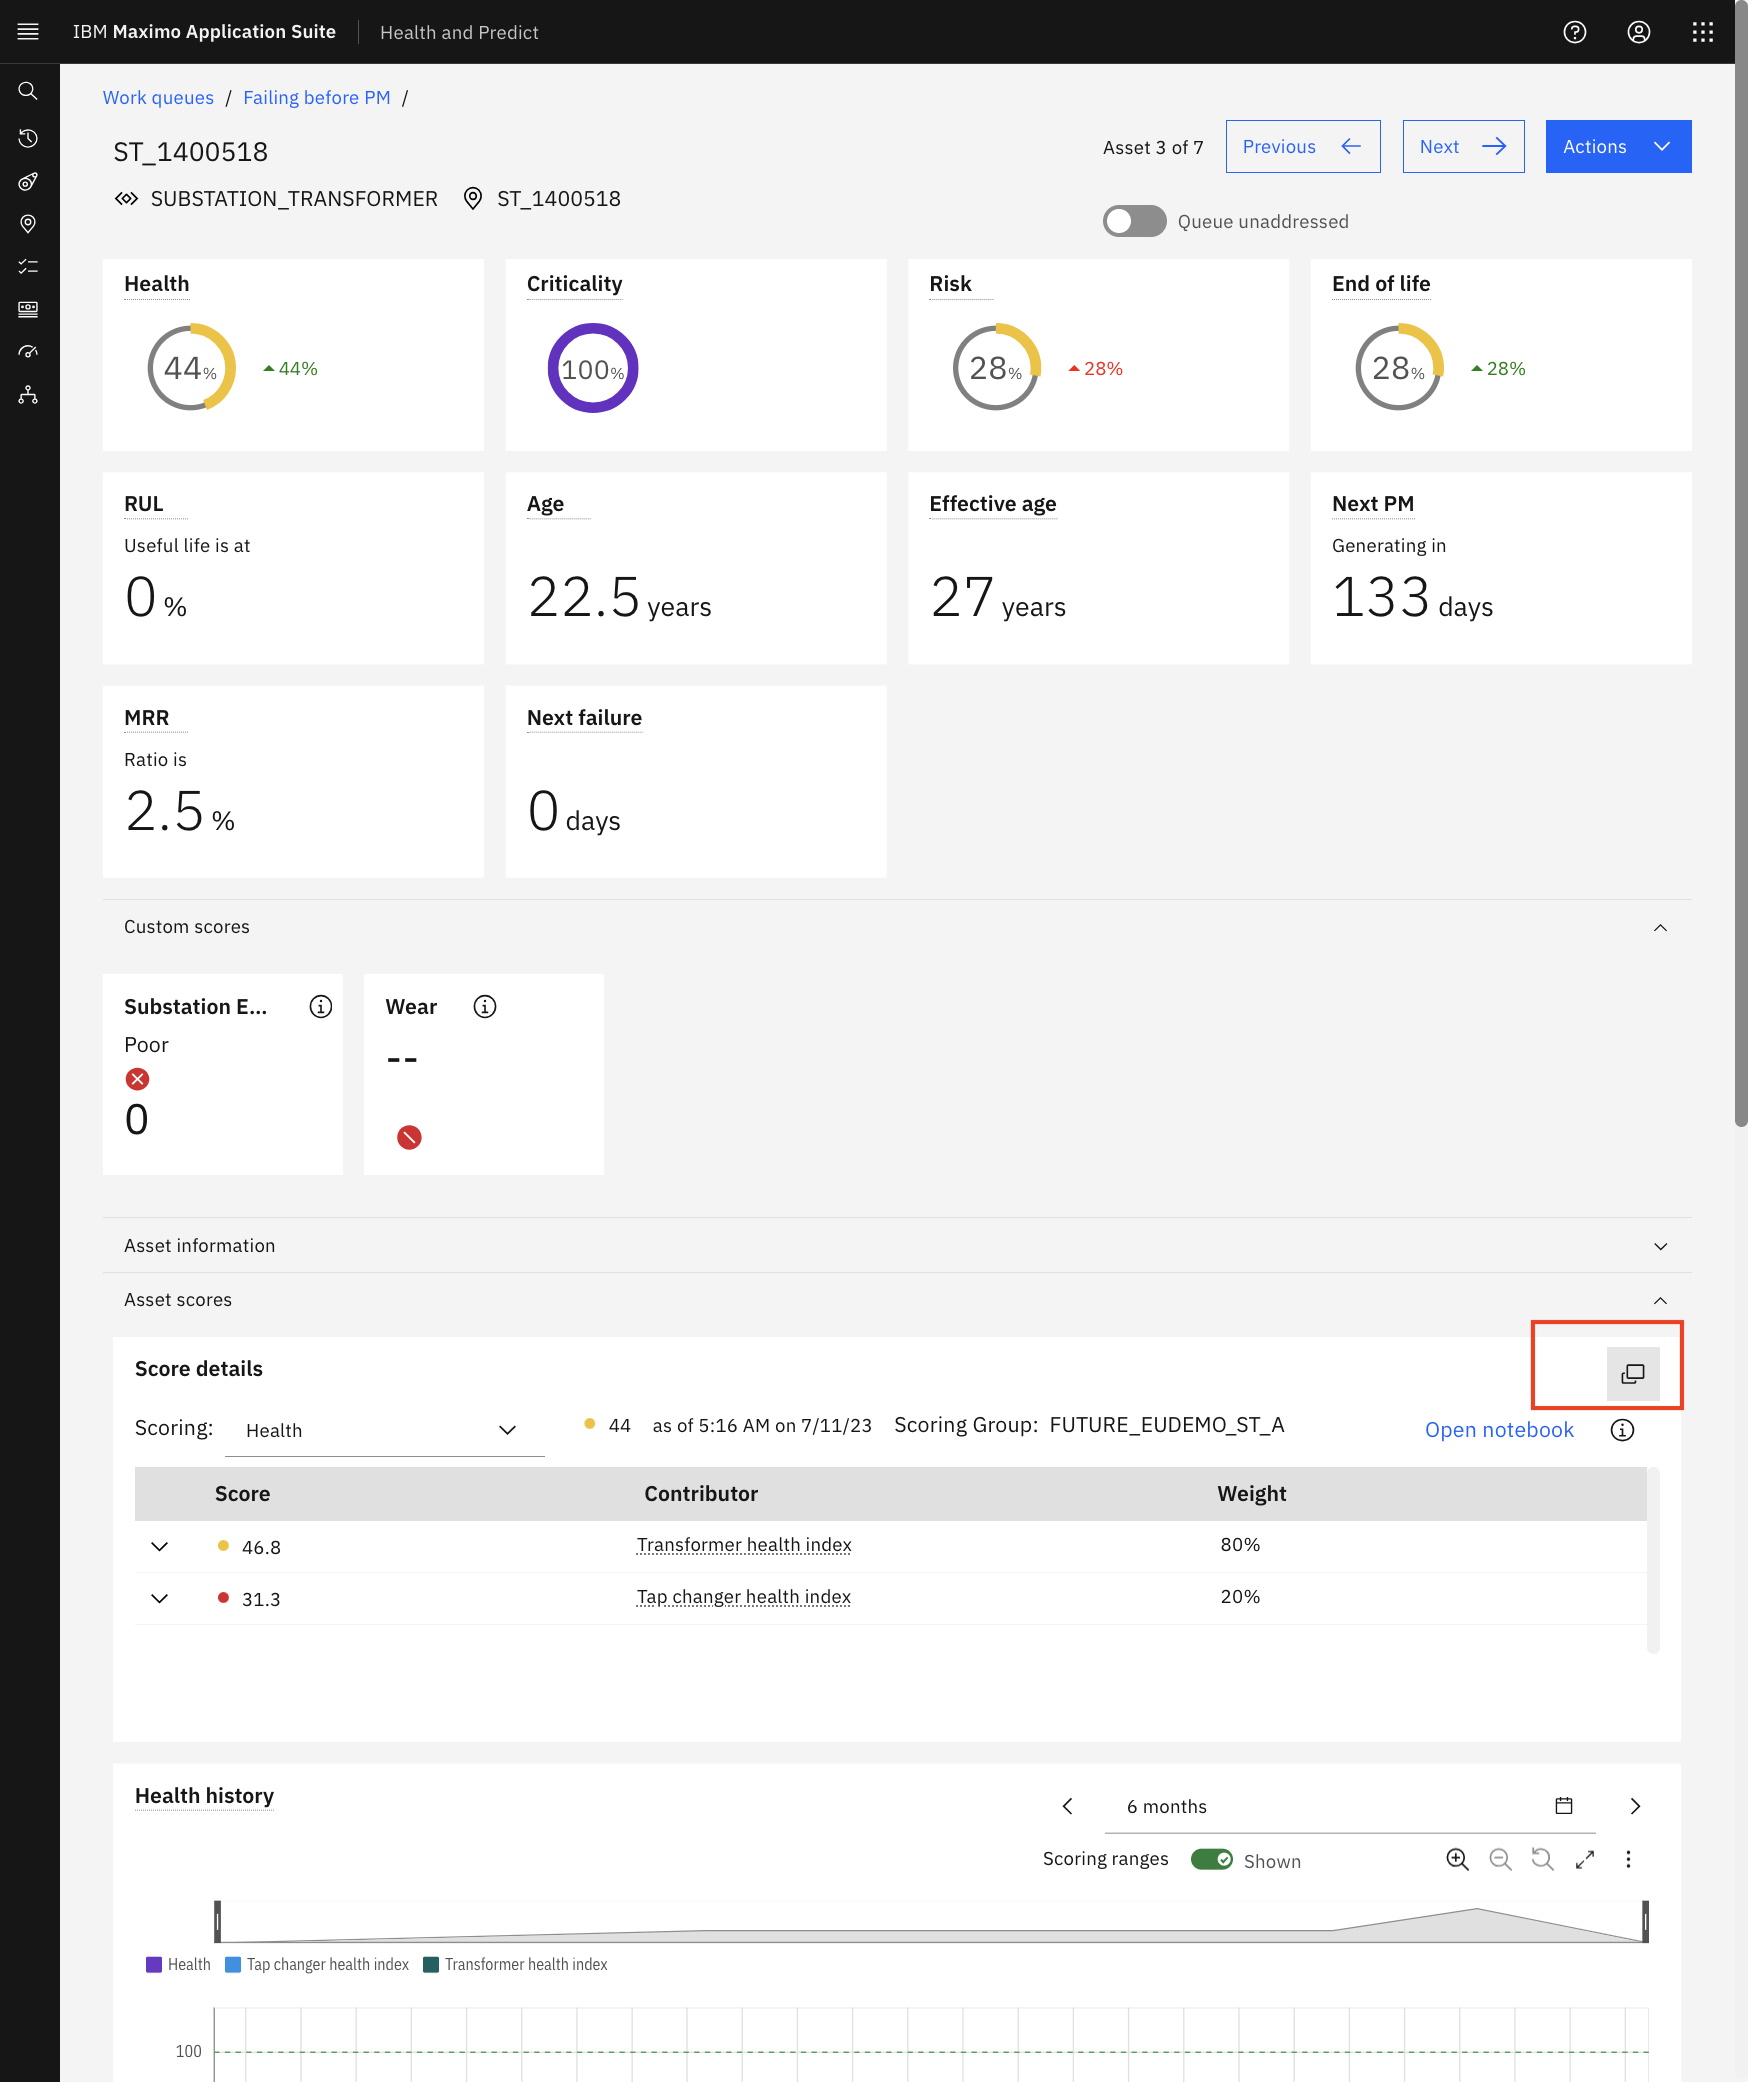The width and height of the screenshot is (1748, 2082).
Task: Open Transformer health index contributor
Action: click(744, 1545)
